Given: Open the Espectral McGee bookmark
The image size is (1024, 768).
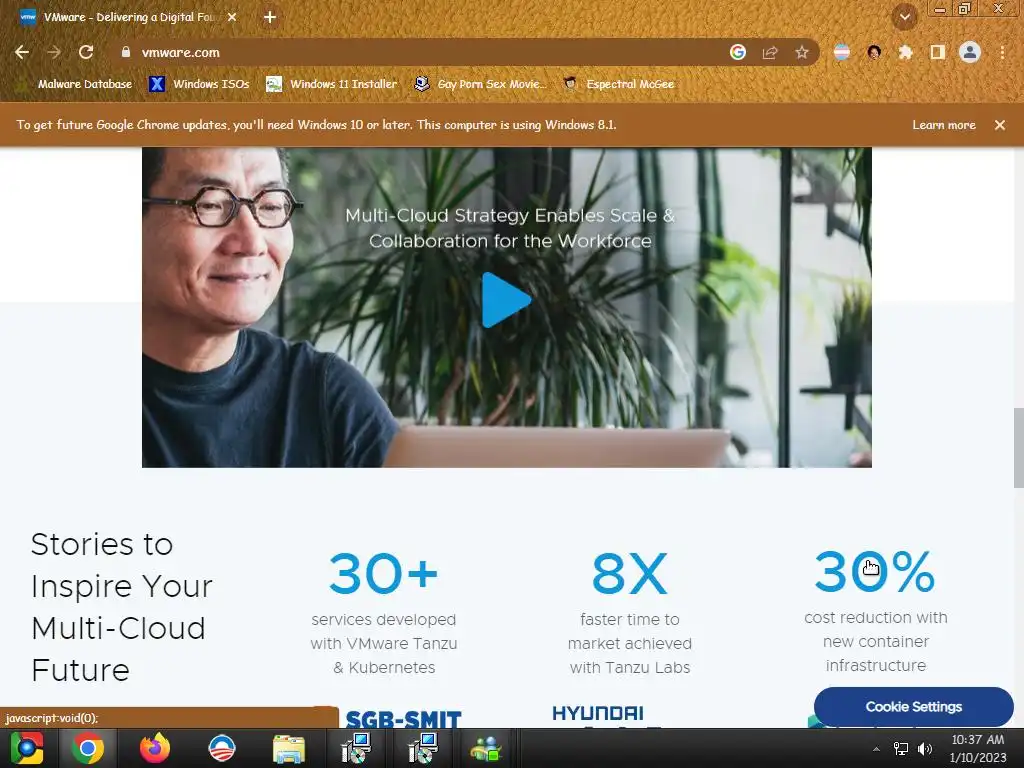Looking at the screenshot, I should tap(619, 84).
